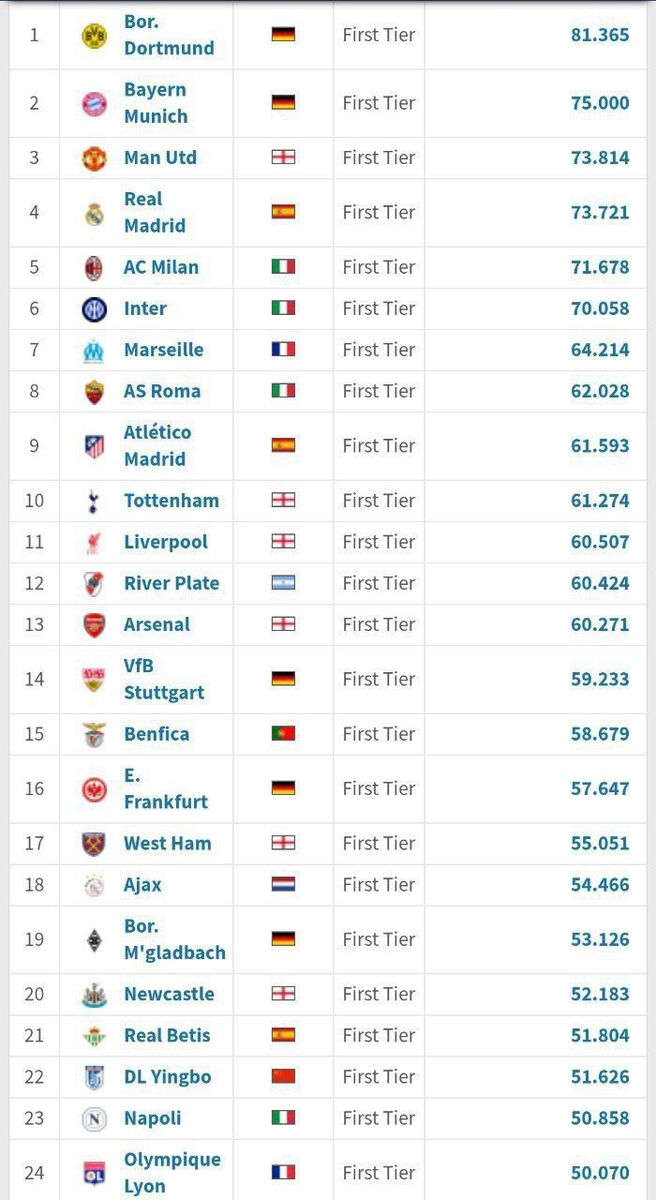Click Napoli's 50.858 points value

pos(599,1118)
